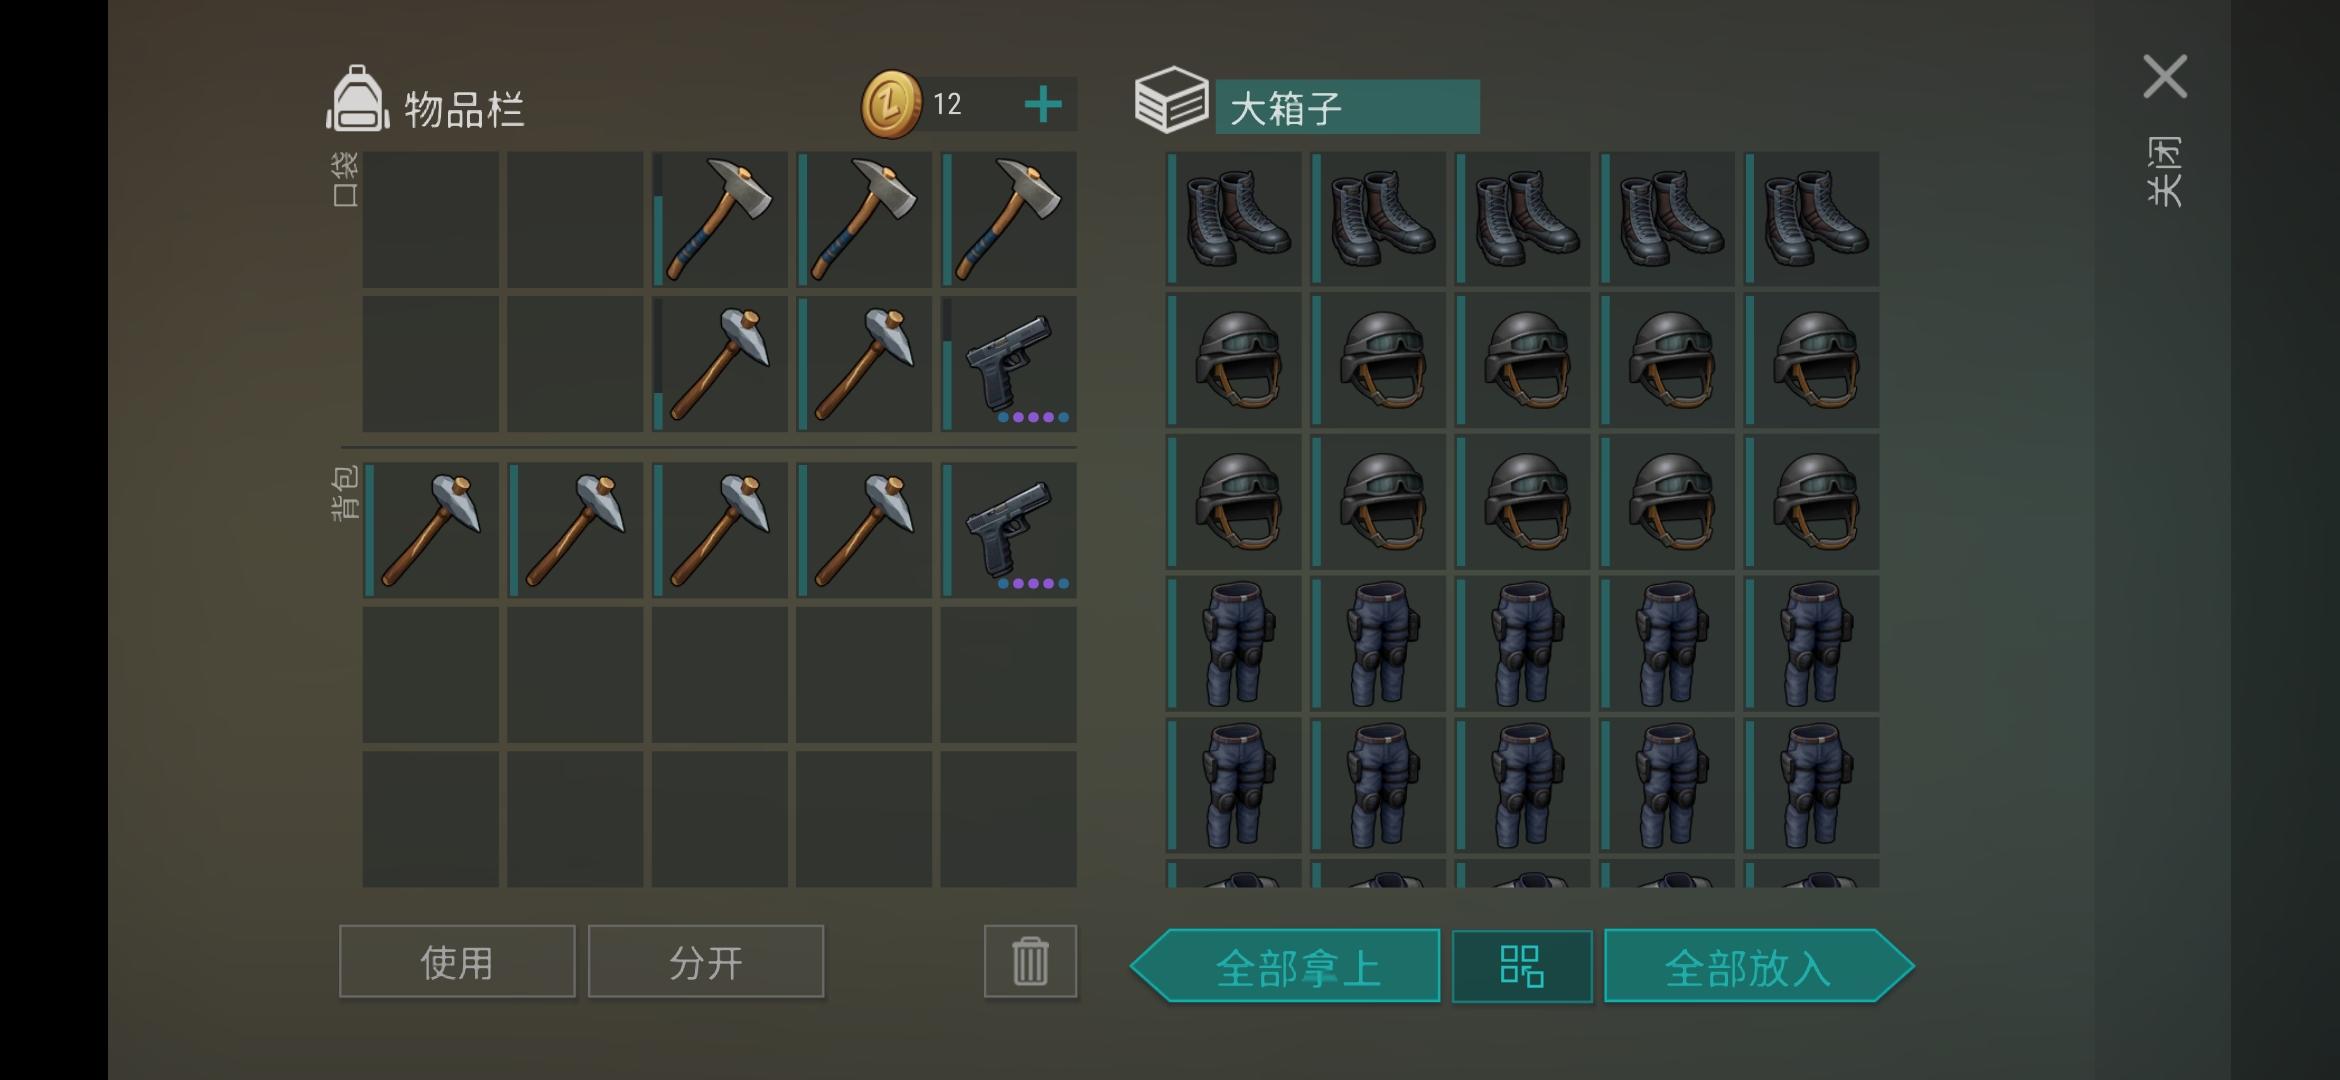2340x1080 pixels.
Task: Click the 使用 button
Action: (457, 961)
